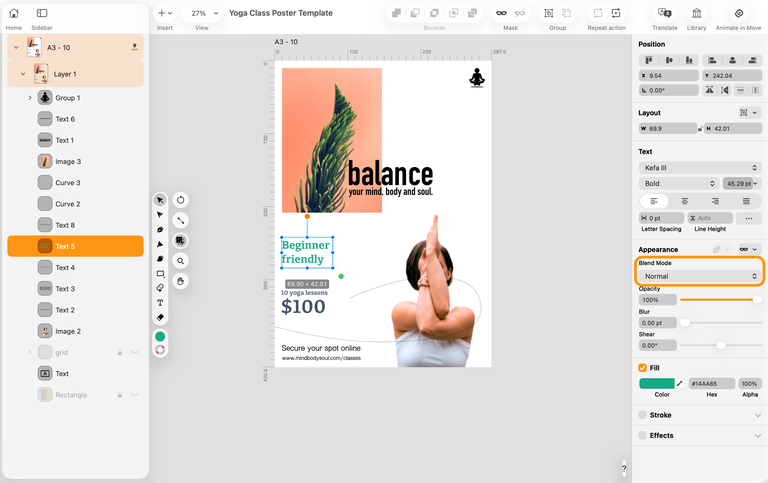The width and height of the screenshot is (768, 483).
Task: Click the Y position field
Action: pos(732,75)
